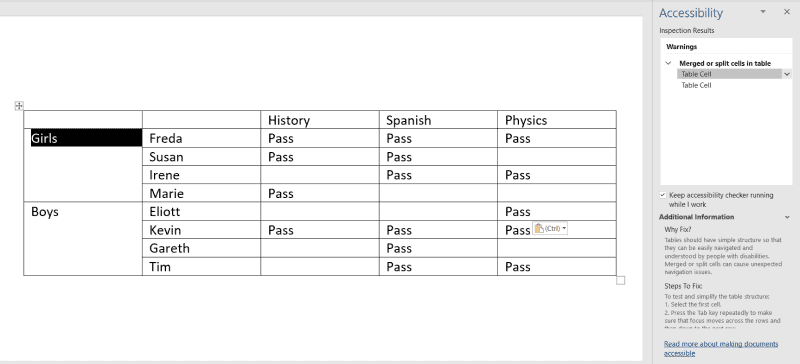Open the Paste Options (Ctrl) icon
The height and width of the screenshot is (364, 800).
pyautogui.click(x=550, y=229)
